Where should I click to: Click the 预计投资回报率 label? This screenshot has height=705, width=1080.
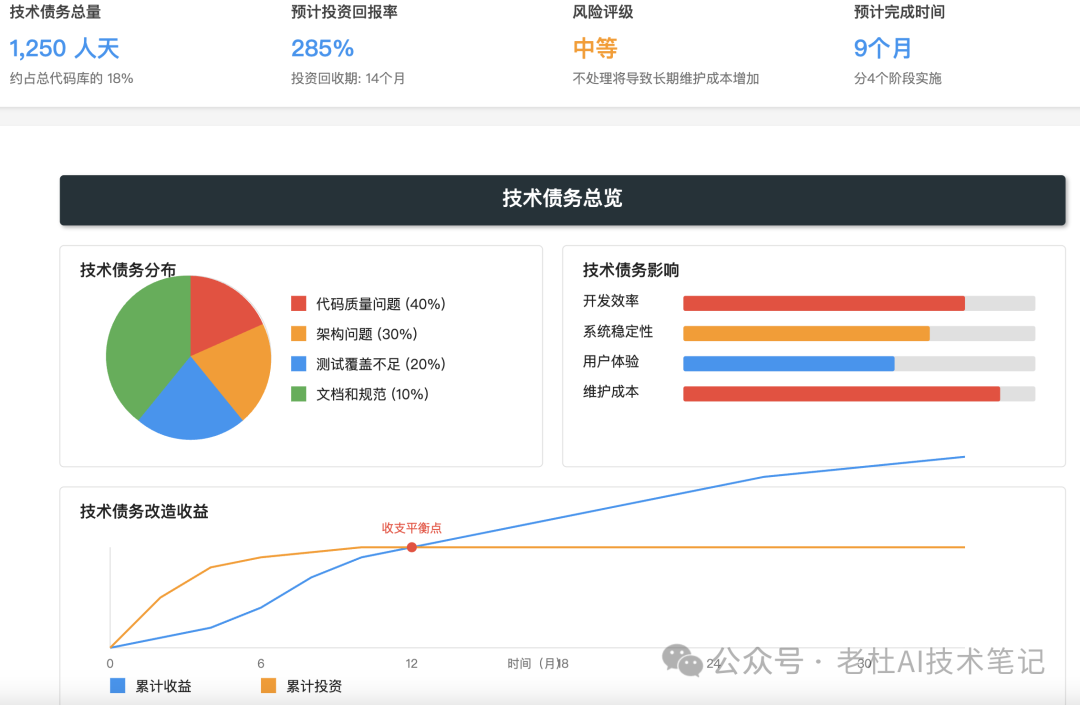click(x=344, y=12)
